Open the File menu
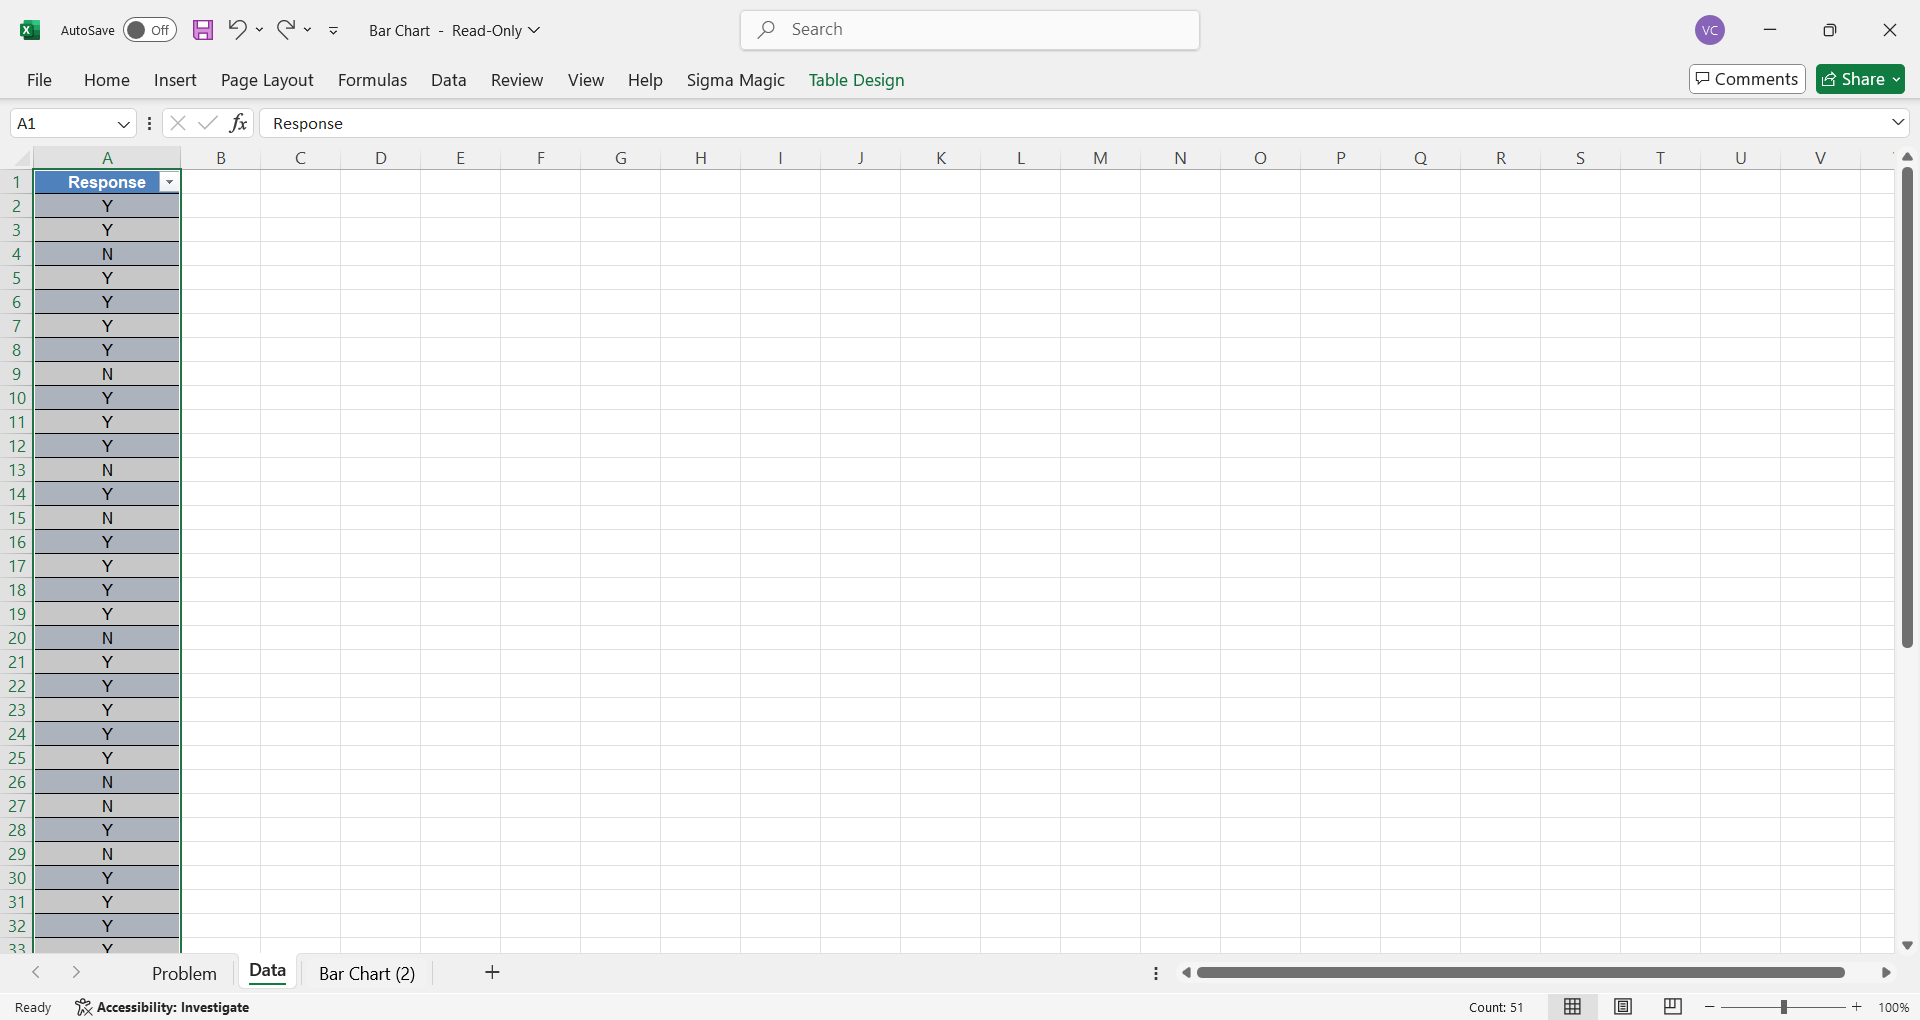The width and height of the screenshot is (1920, 1020). (x=40, y=80)
